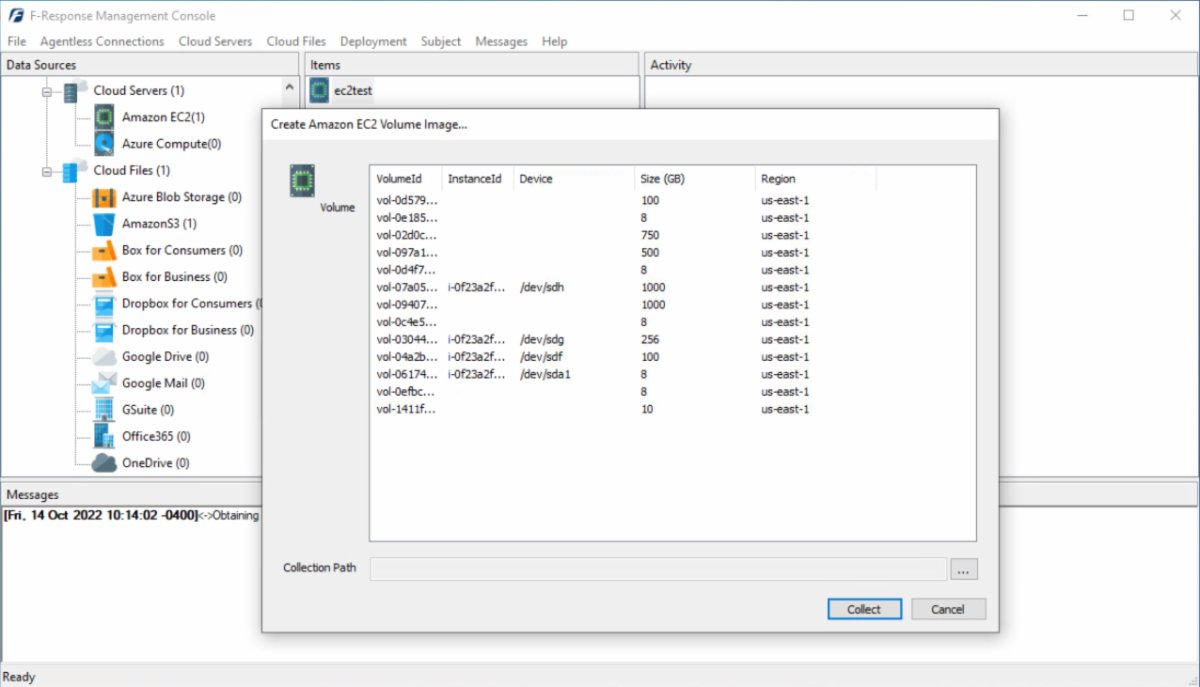Viewport: 1200px width, 687px height.
Task: Open the Agentless Connections menu
Action: click(102, 41)
